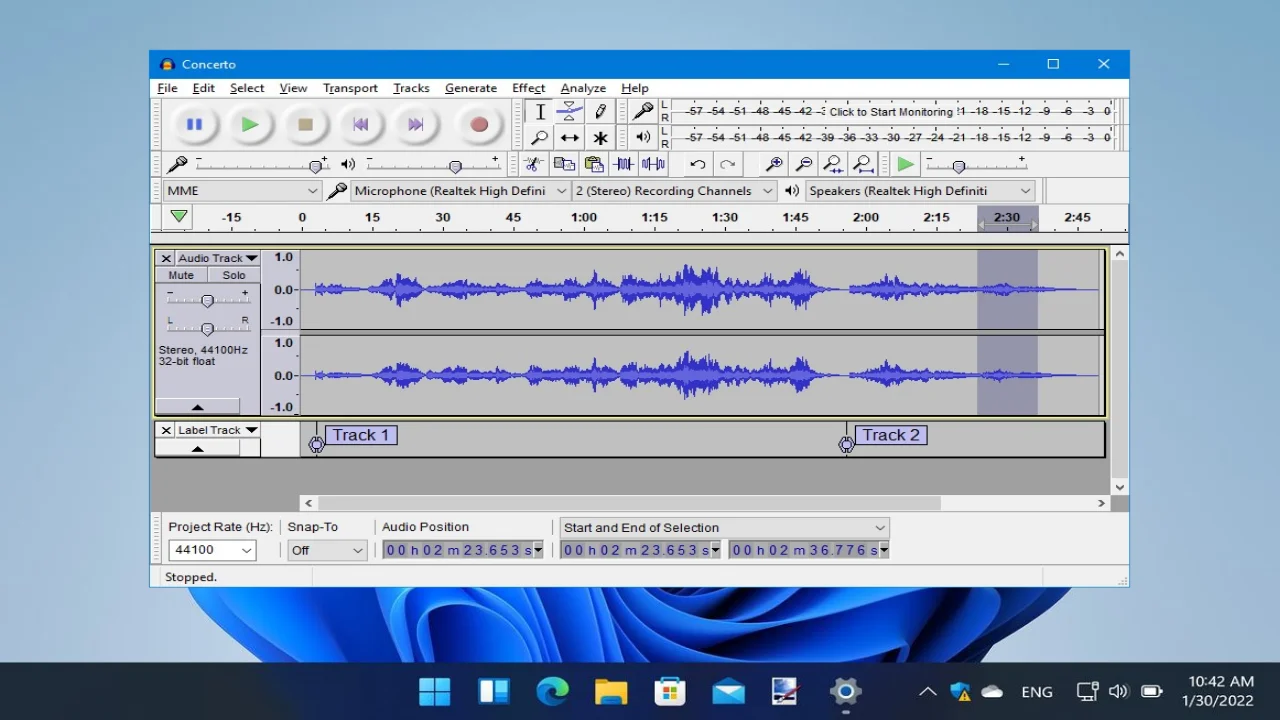
Task: Click the Redo arrow icon
Action: [x=727, y=164]
